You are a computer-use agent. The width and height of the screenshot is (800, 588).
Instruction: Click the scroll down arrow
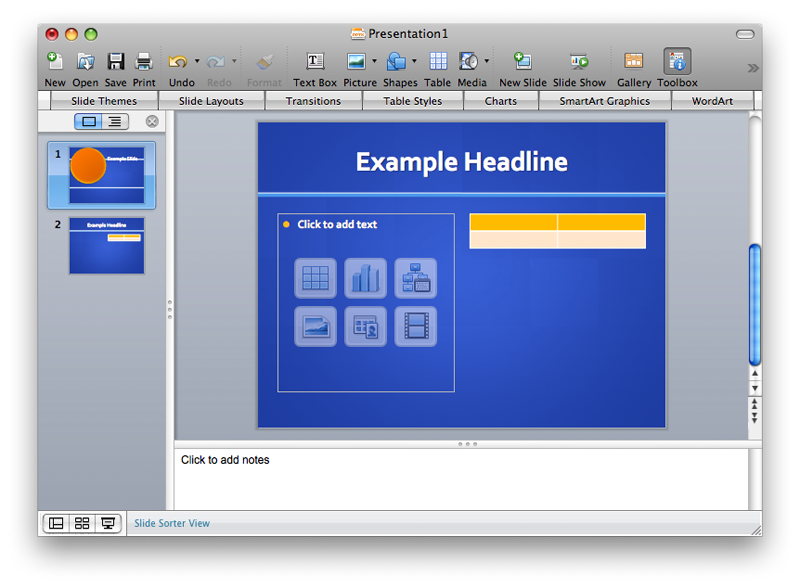tap(755, 388)
